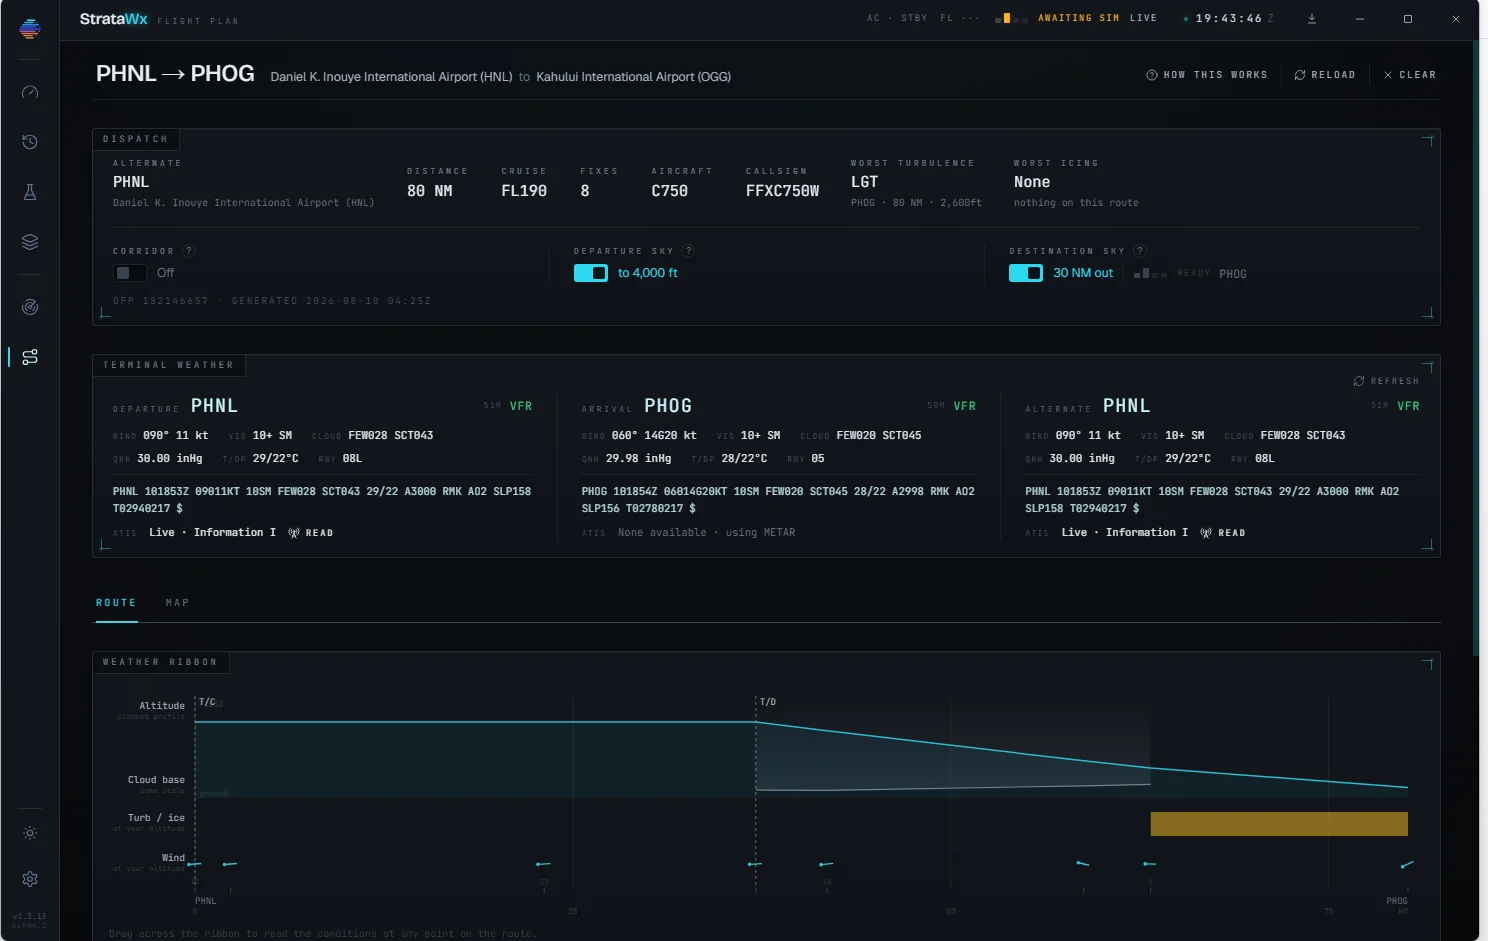Switch to the MAP tab
Screen dimensions: 1488x941
point(177,603)
